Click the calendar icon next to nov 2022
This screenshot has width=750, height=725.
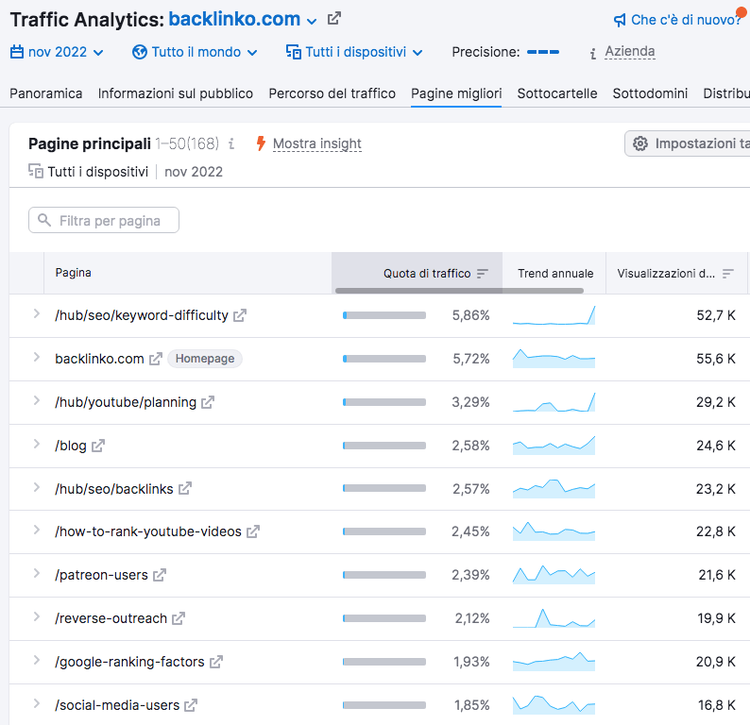[17, 52]
